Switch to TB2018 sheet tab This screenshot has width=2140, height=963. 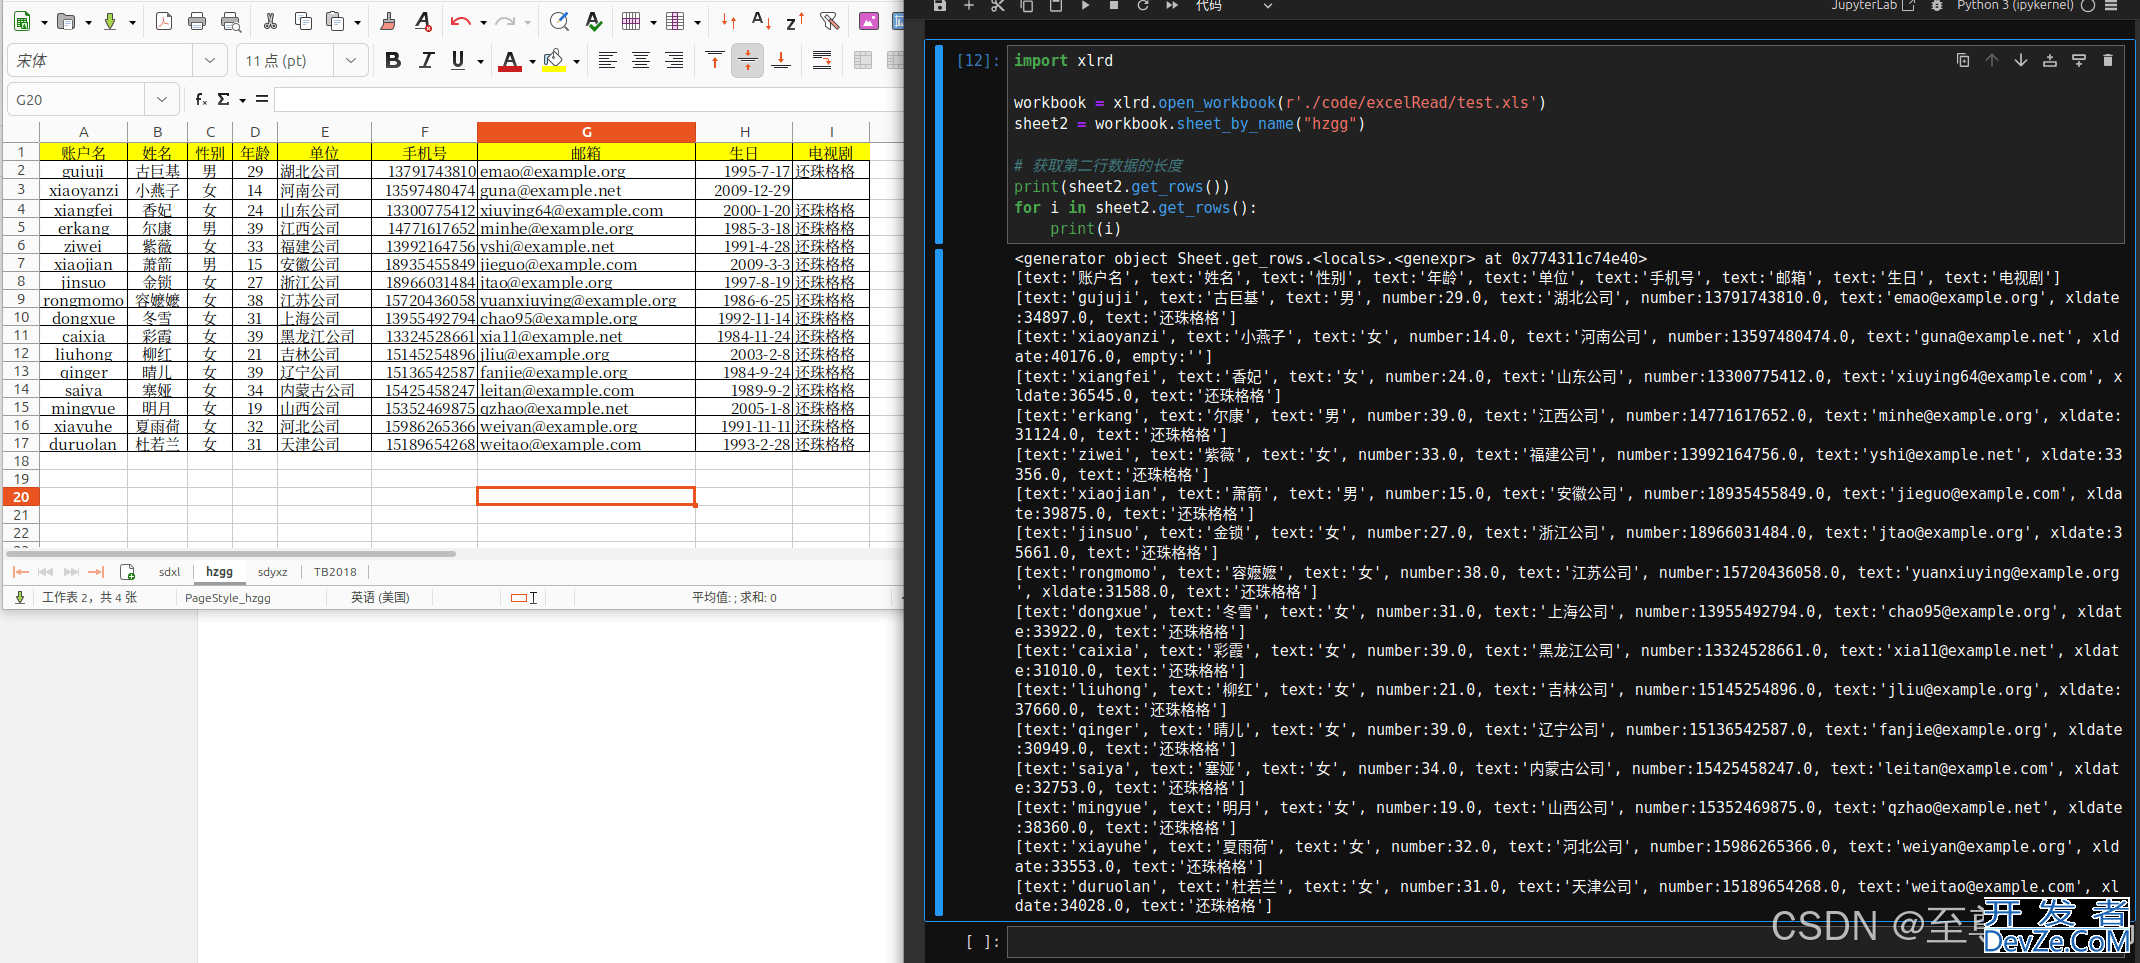[x=335, y=572]
